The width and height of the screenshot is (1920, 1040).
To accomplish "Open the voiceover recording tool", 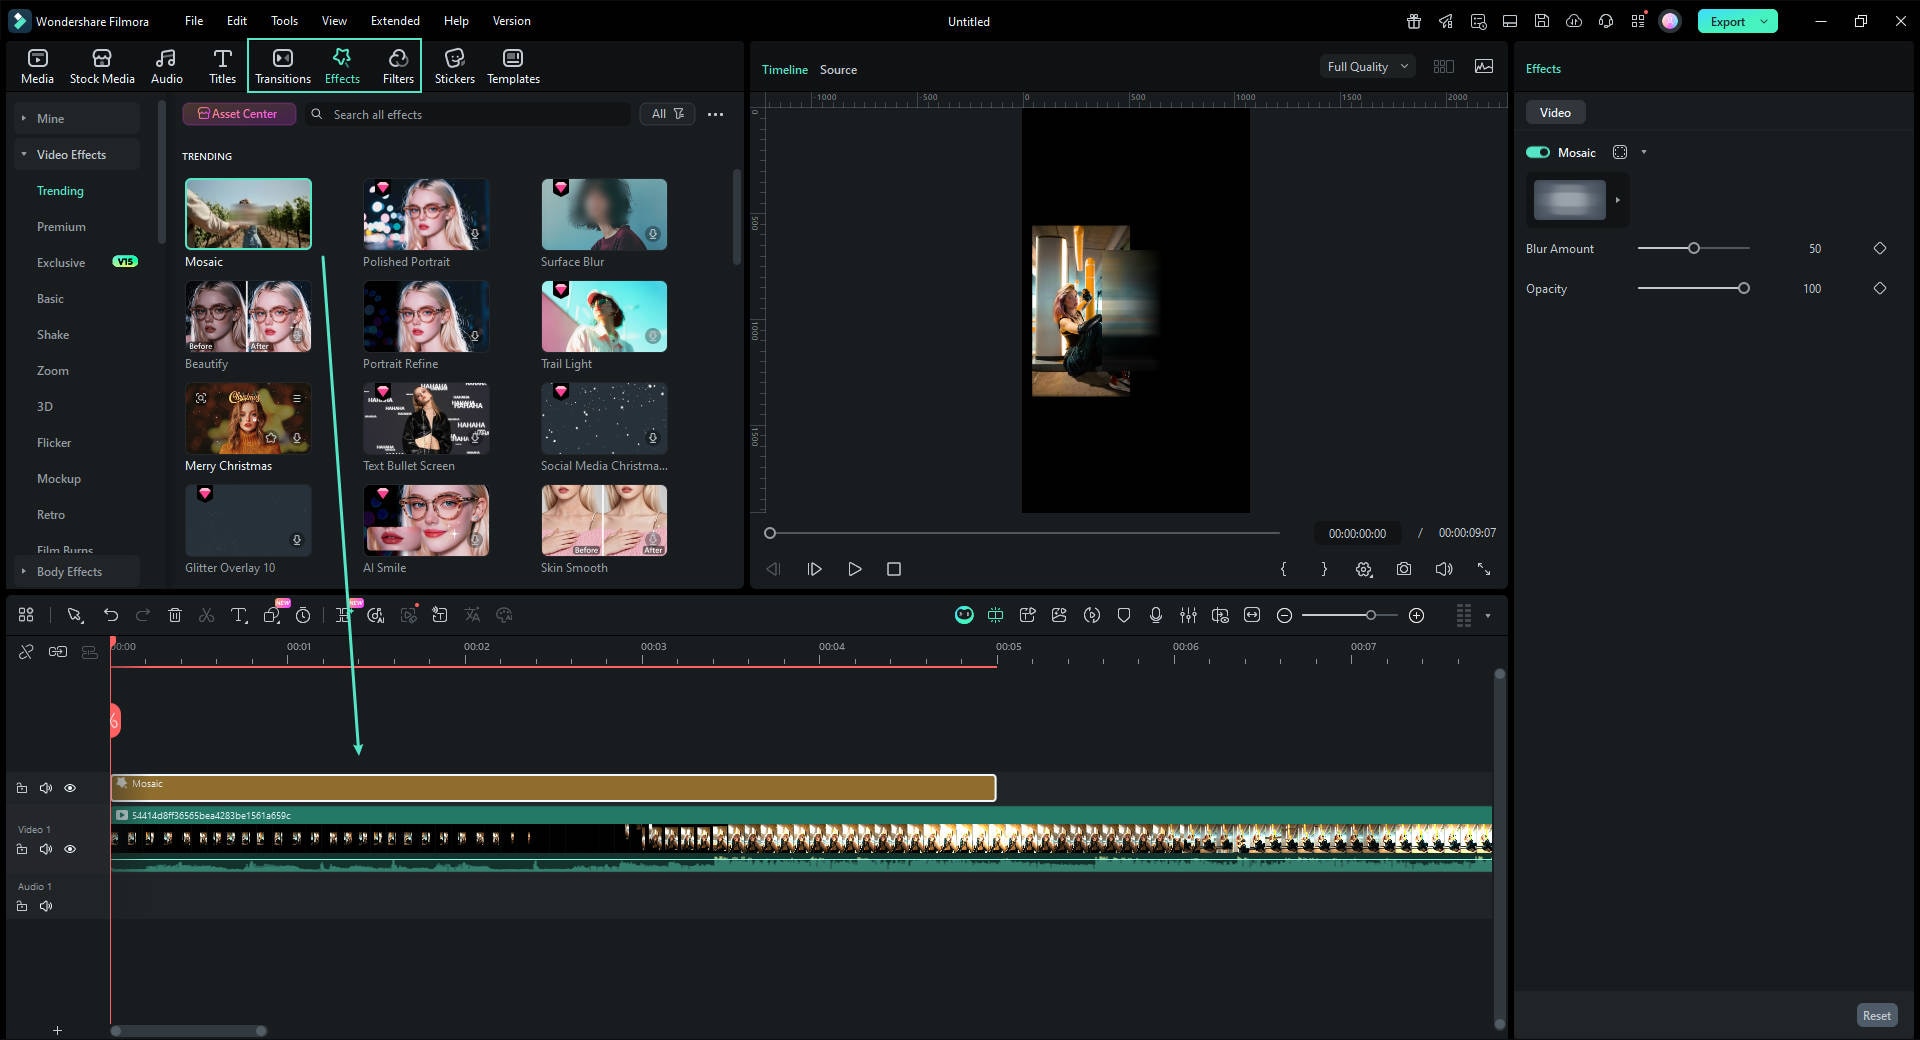I will [1156, 615].
